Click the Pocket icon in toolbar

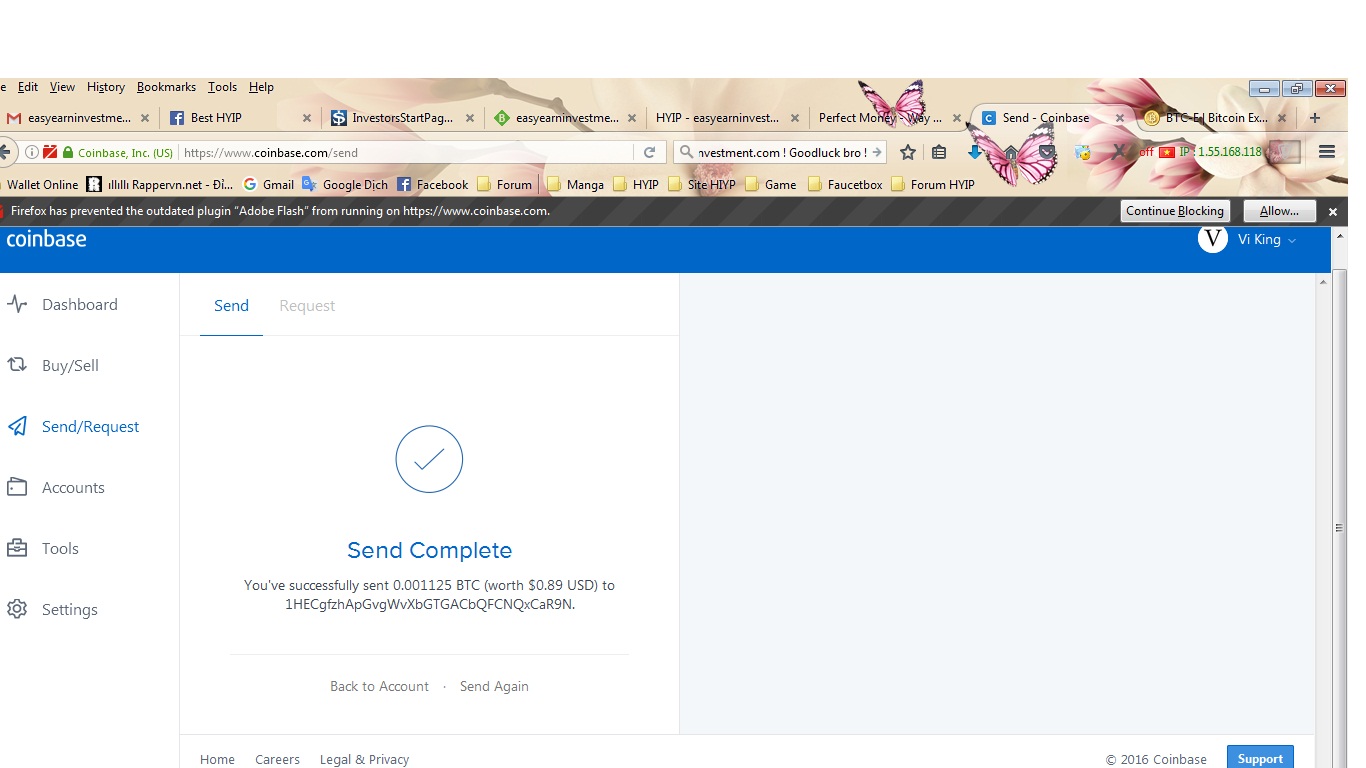(x=1046, y=152)
